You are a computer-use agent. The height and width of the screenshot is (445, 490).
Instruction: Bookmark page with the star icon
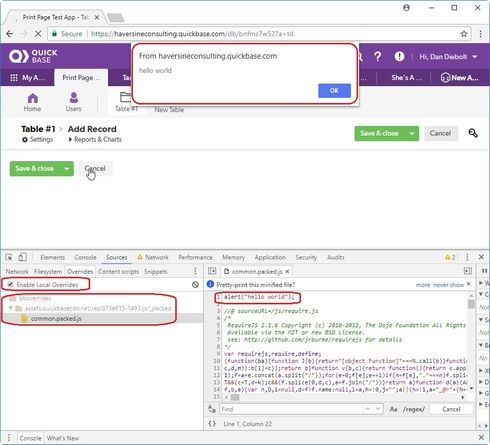464,34
